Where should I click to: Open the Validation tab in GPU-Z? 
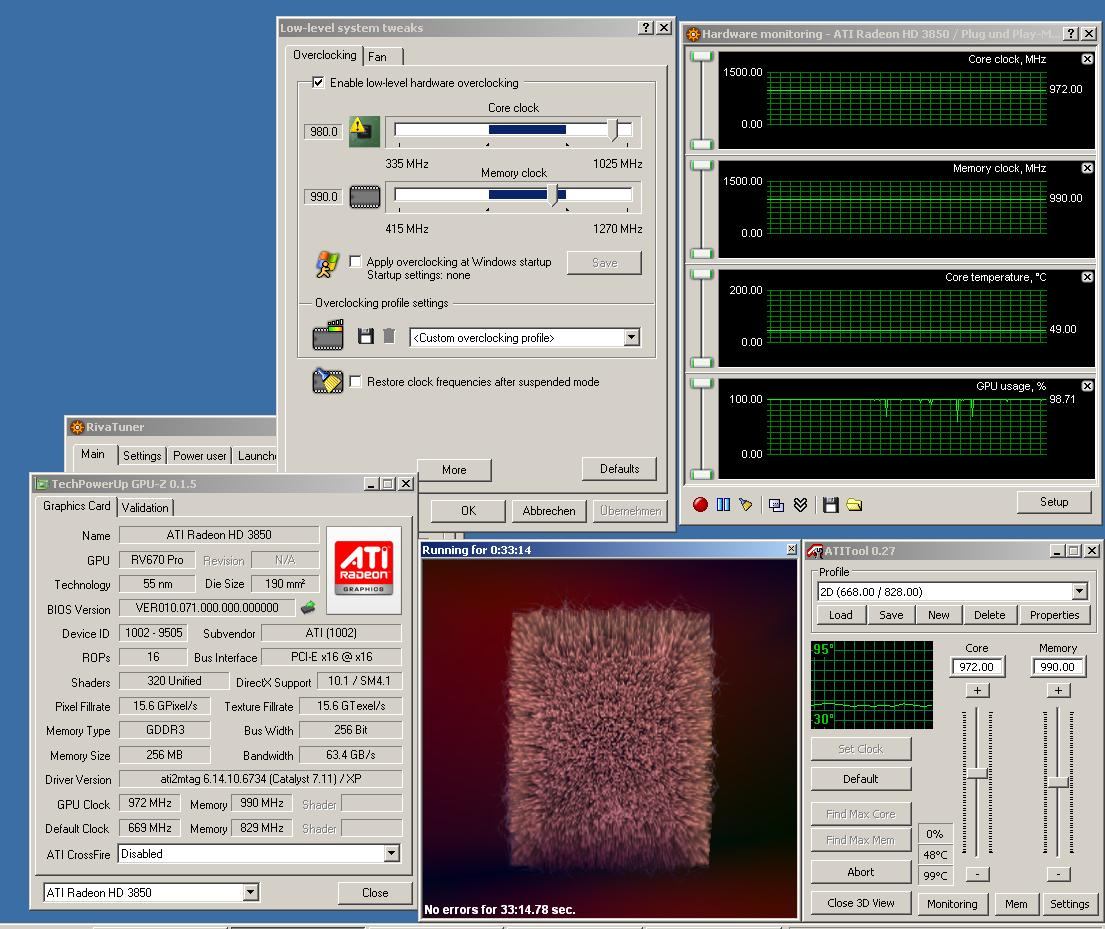[x=145, y=507]
